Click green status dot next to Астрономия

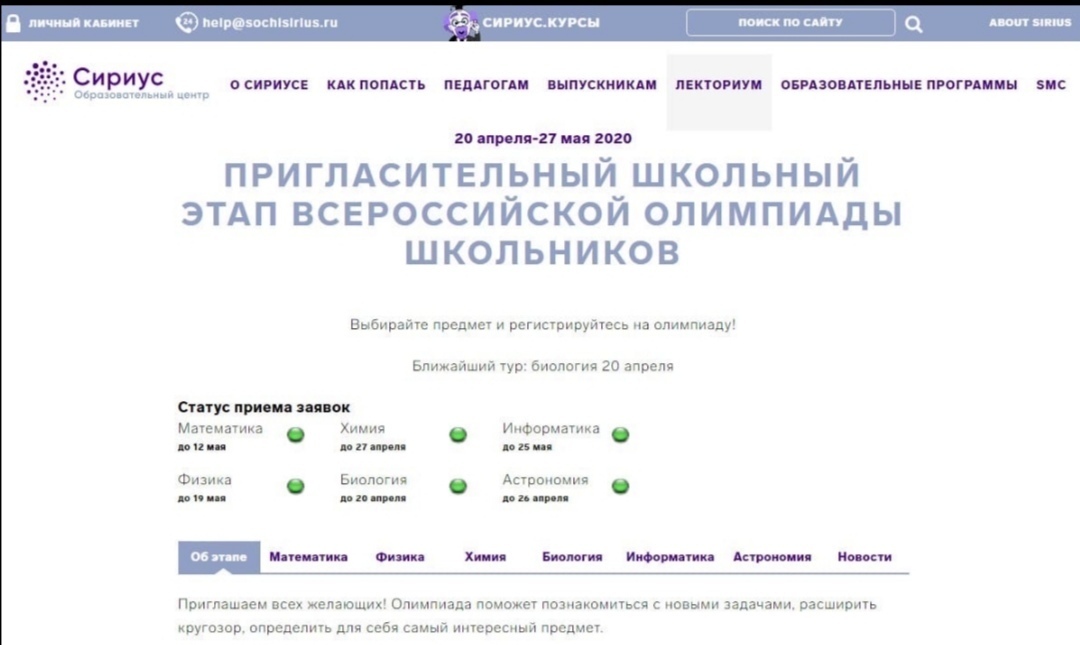click(x=620, y=486)
